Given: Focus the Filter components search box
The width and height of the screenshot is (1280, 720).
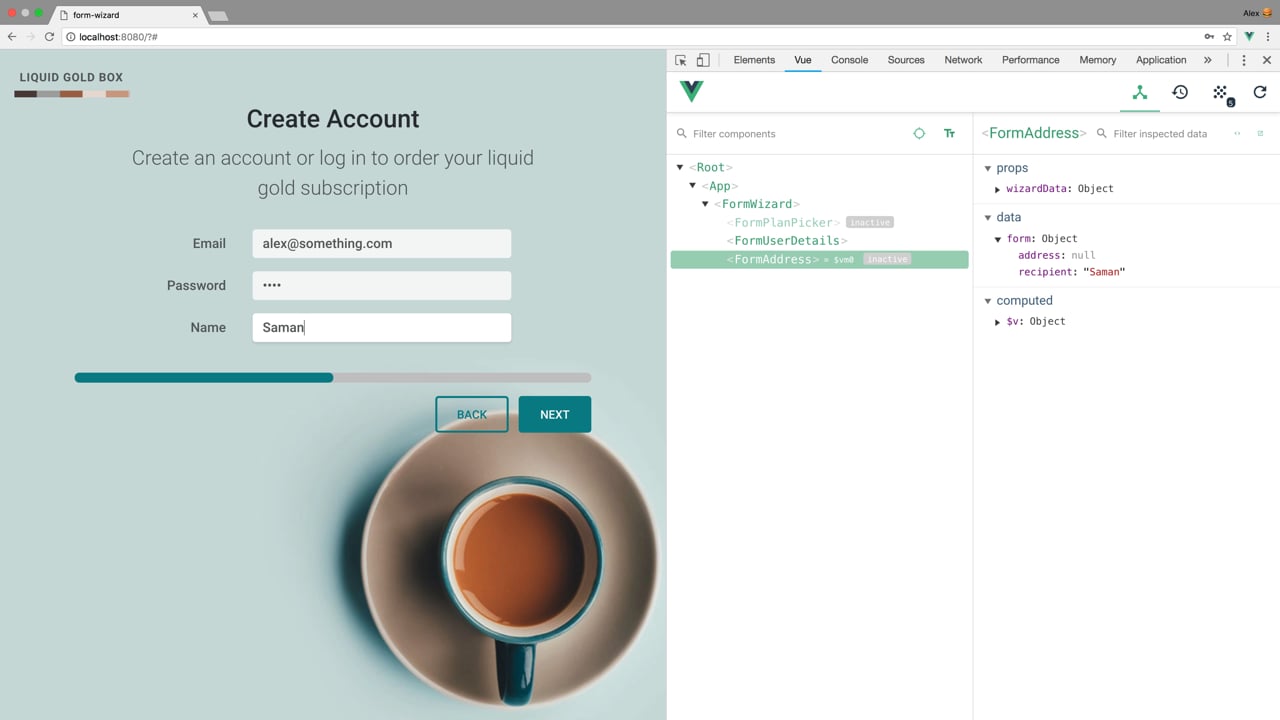Looking at the screenshot, I should tap(790, 134).
